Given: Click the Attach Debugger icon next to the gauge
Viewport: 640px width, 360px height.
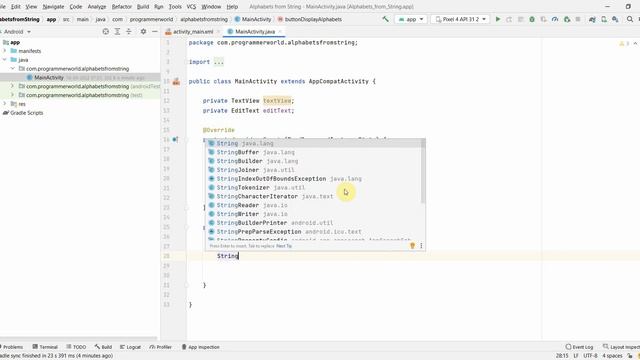Looking at the screenshot, I should pos(567,19).
